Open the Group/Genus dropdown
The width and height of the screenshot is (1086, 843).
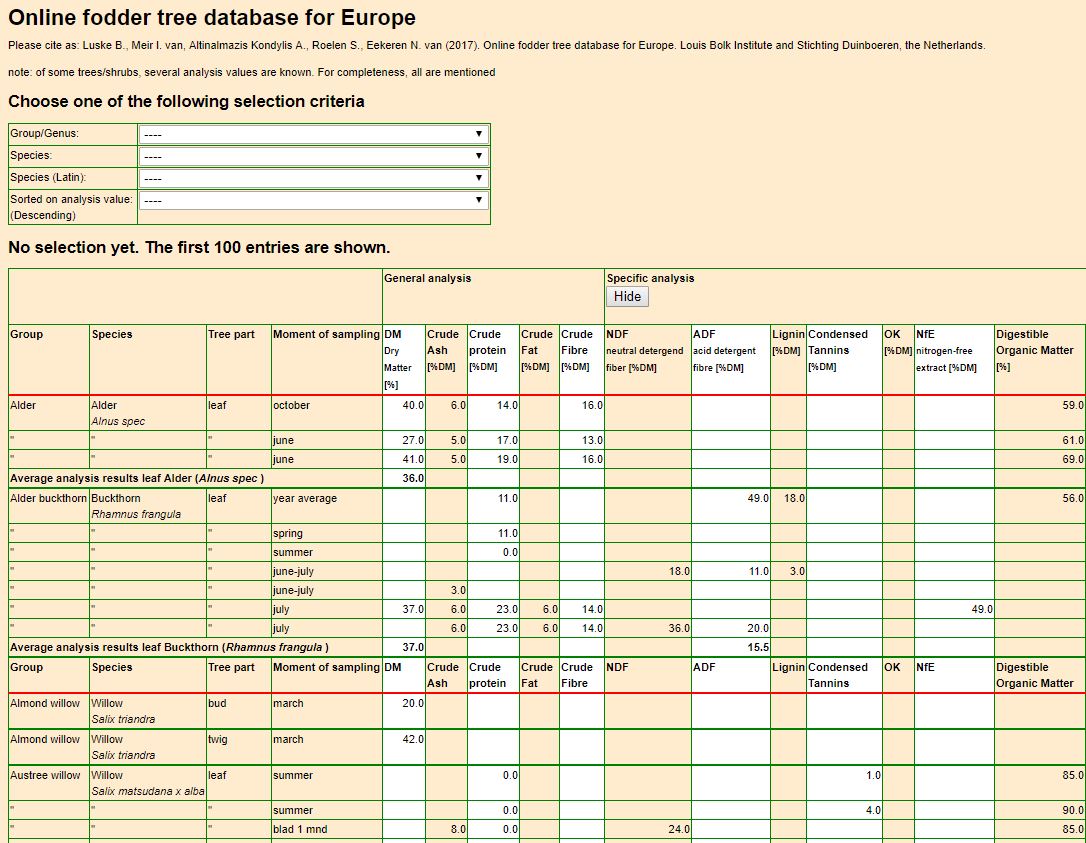pos(314,134)
